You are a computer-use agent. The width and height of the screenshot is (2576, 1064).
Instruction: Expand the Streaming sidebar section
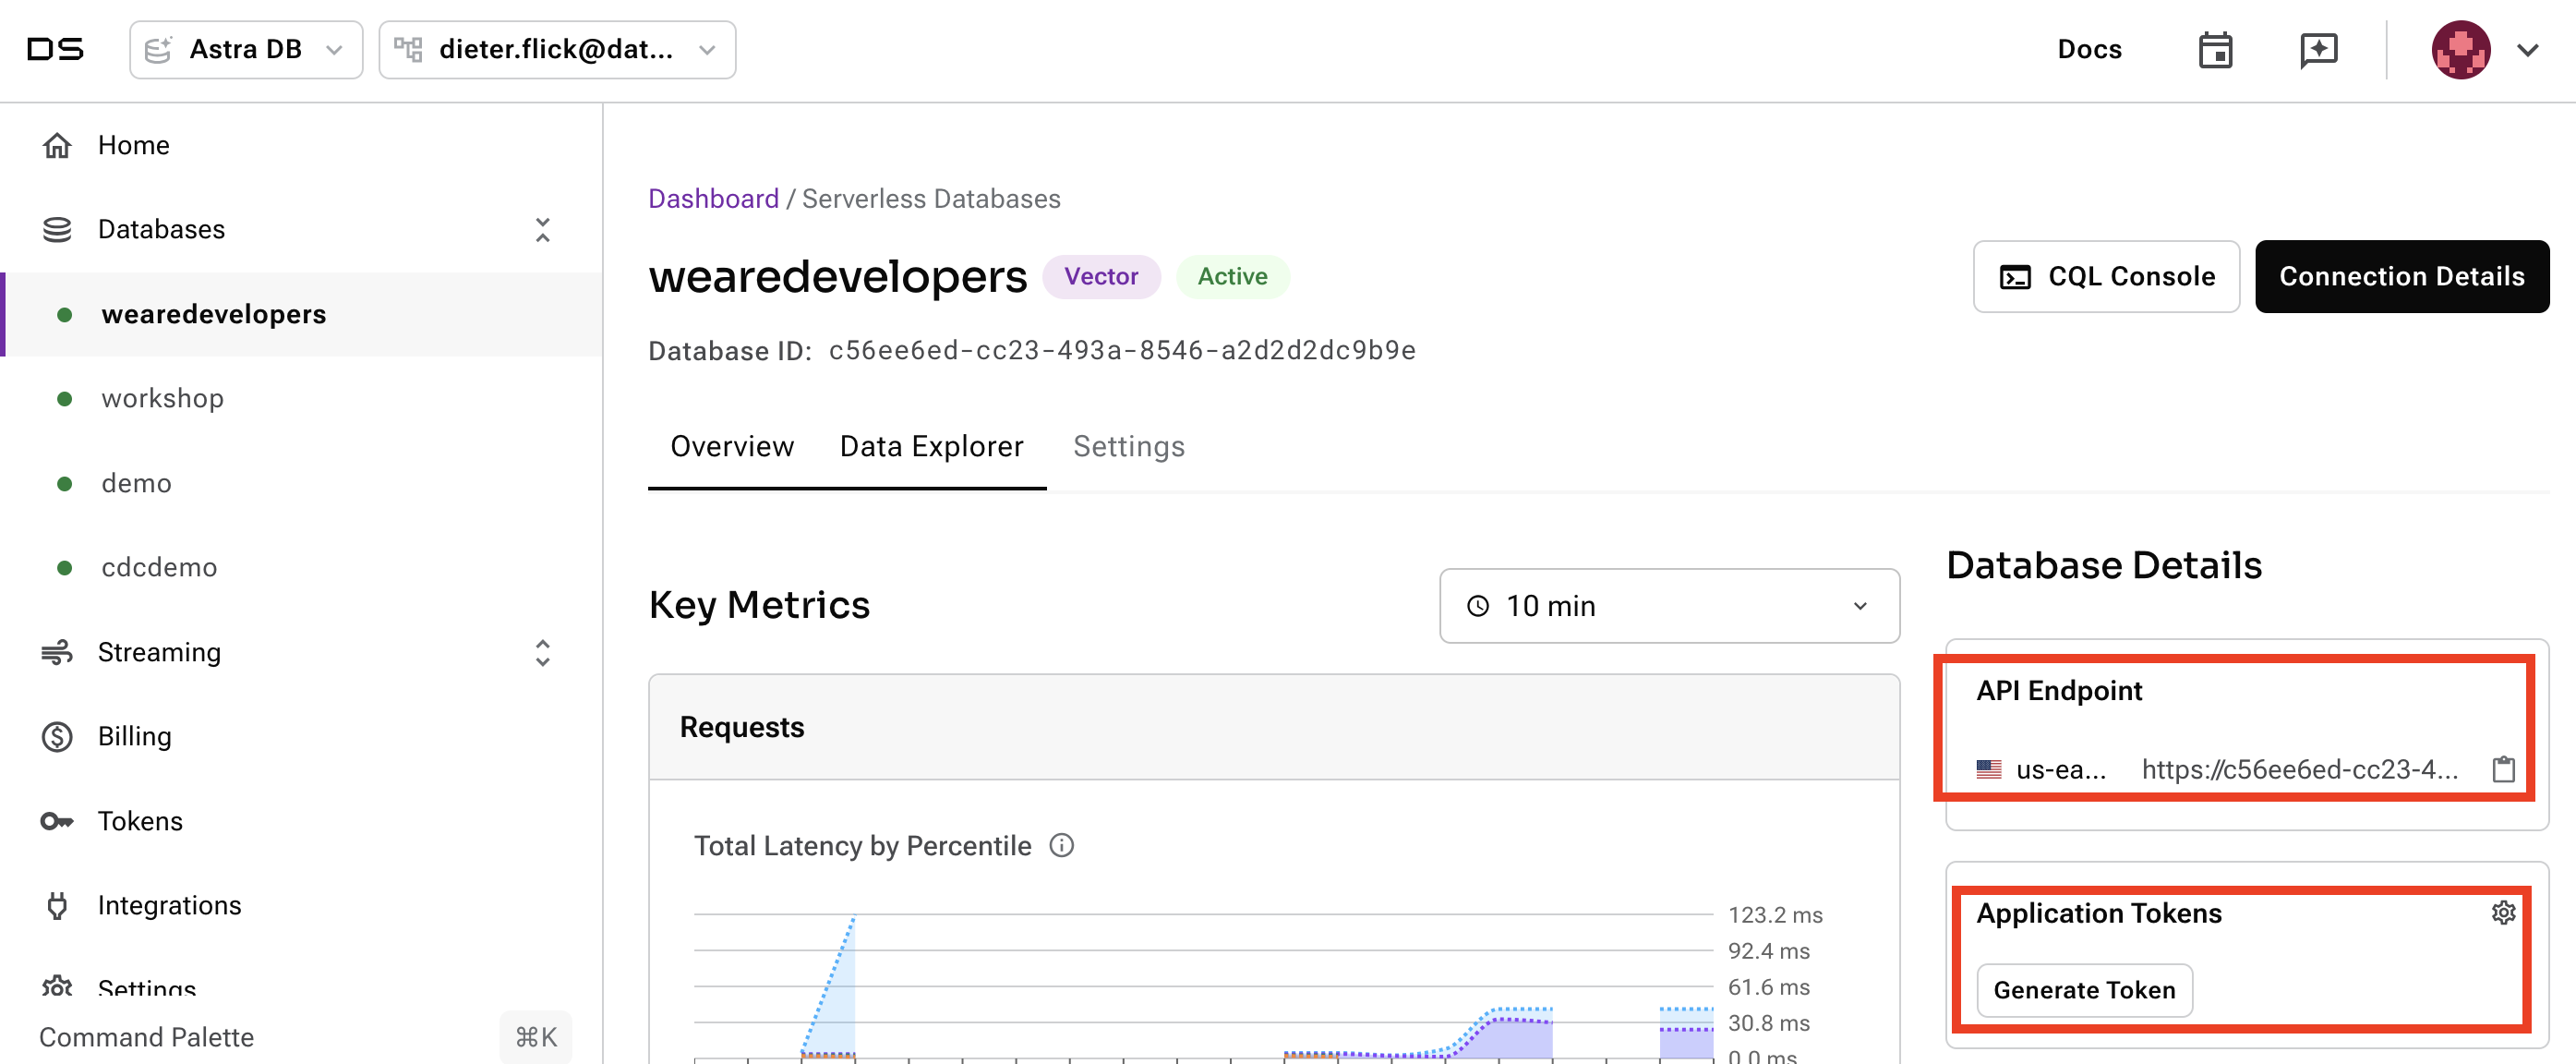[542, 653]
